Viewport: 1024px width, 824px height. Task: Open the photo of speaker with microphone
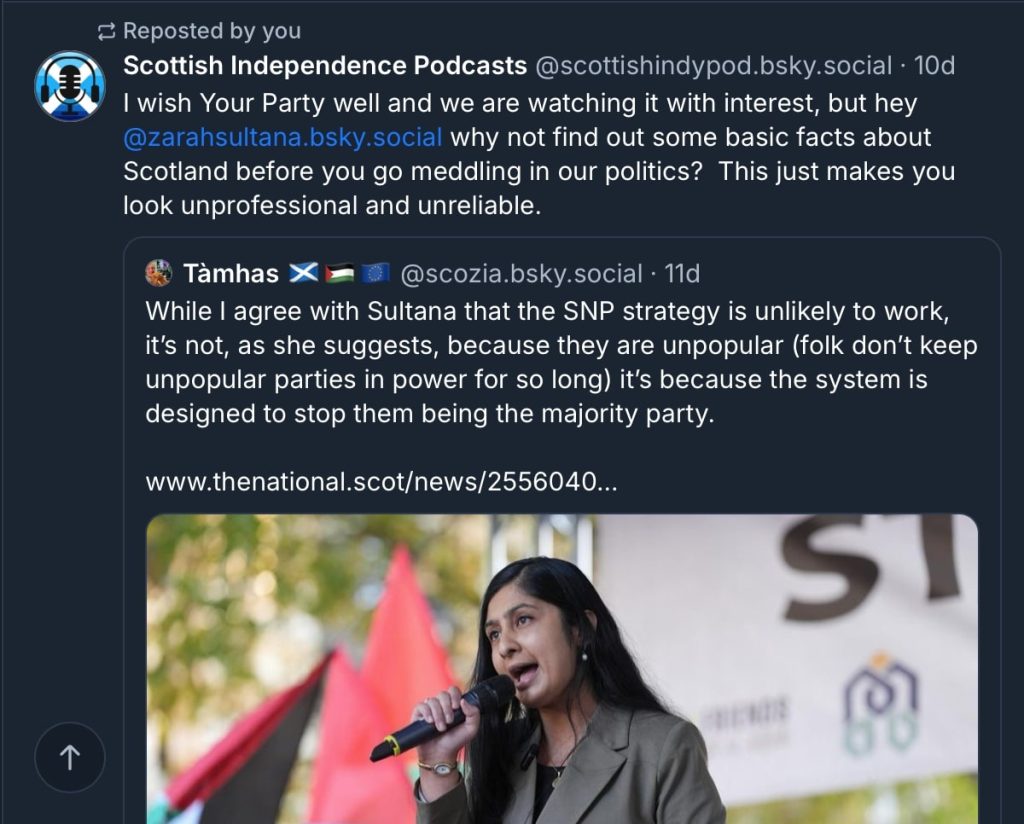pyautogui.click(x=562, y=669)
